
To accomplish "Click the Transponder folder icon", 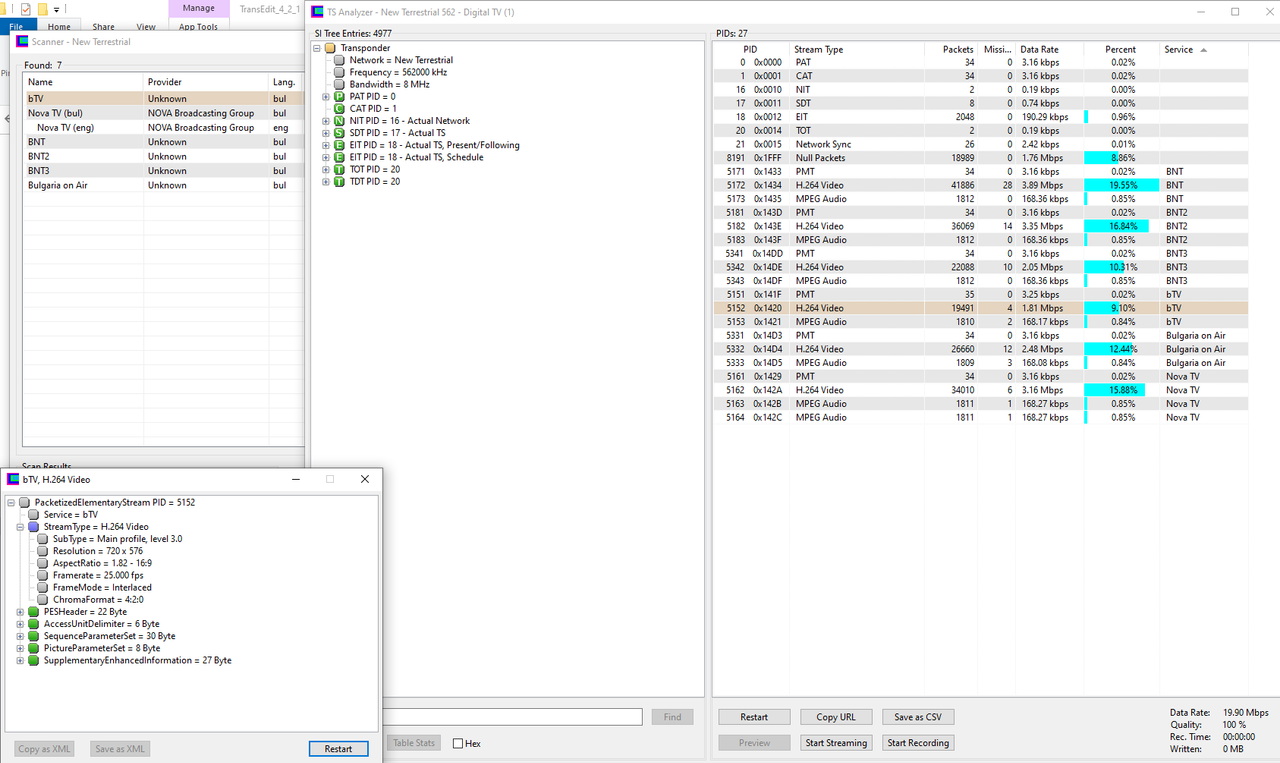I will tap(330, 48).
